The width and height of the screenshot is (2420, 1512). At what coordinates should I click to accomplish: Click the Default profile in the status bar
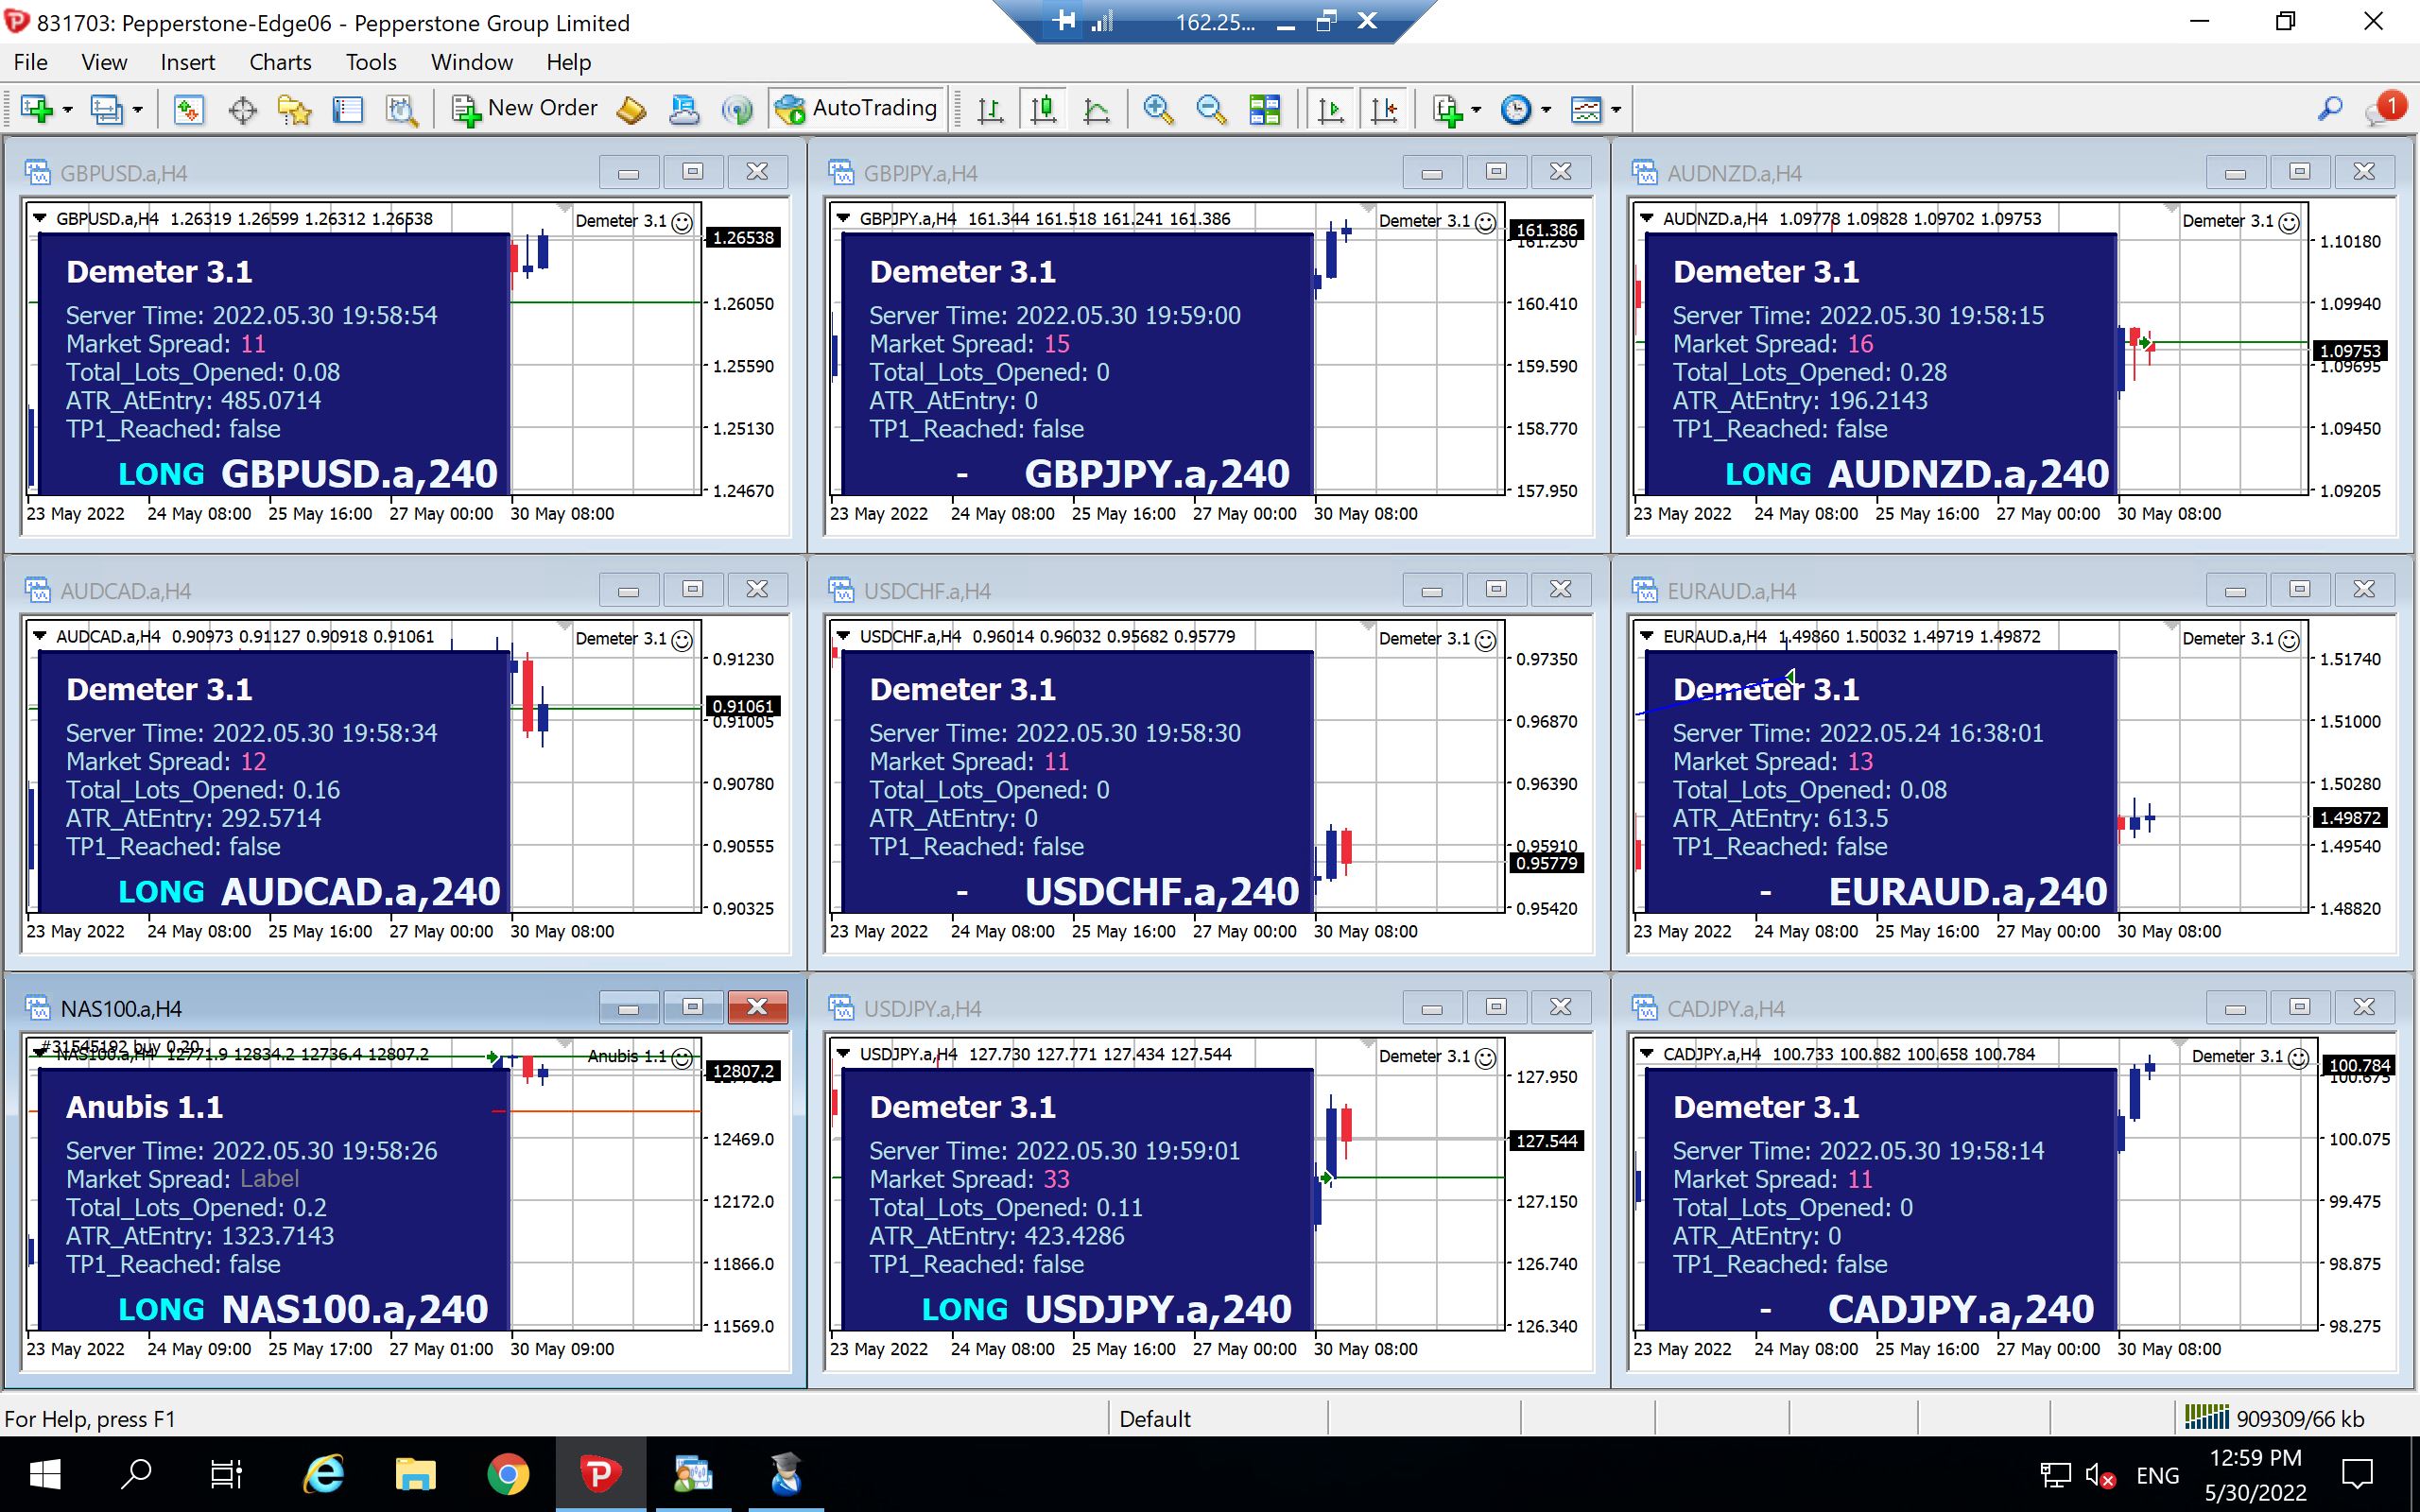coord(1155,1419)
